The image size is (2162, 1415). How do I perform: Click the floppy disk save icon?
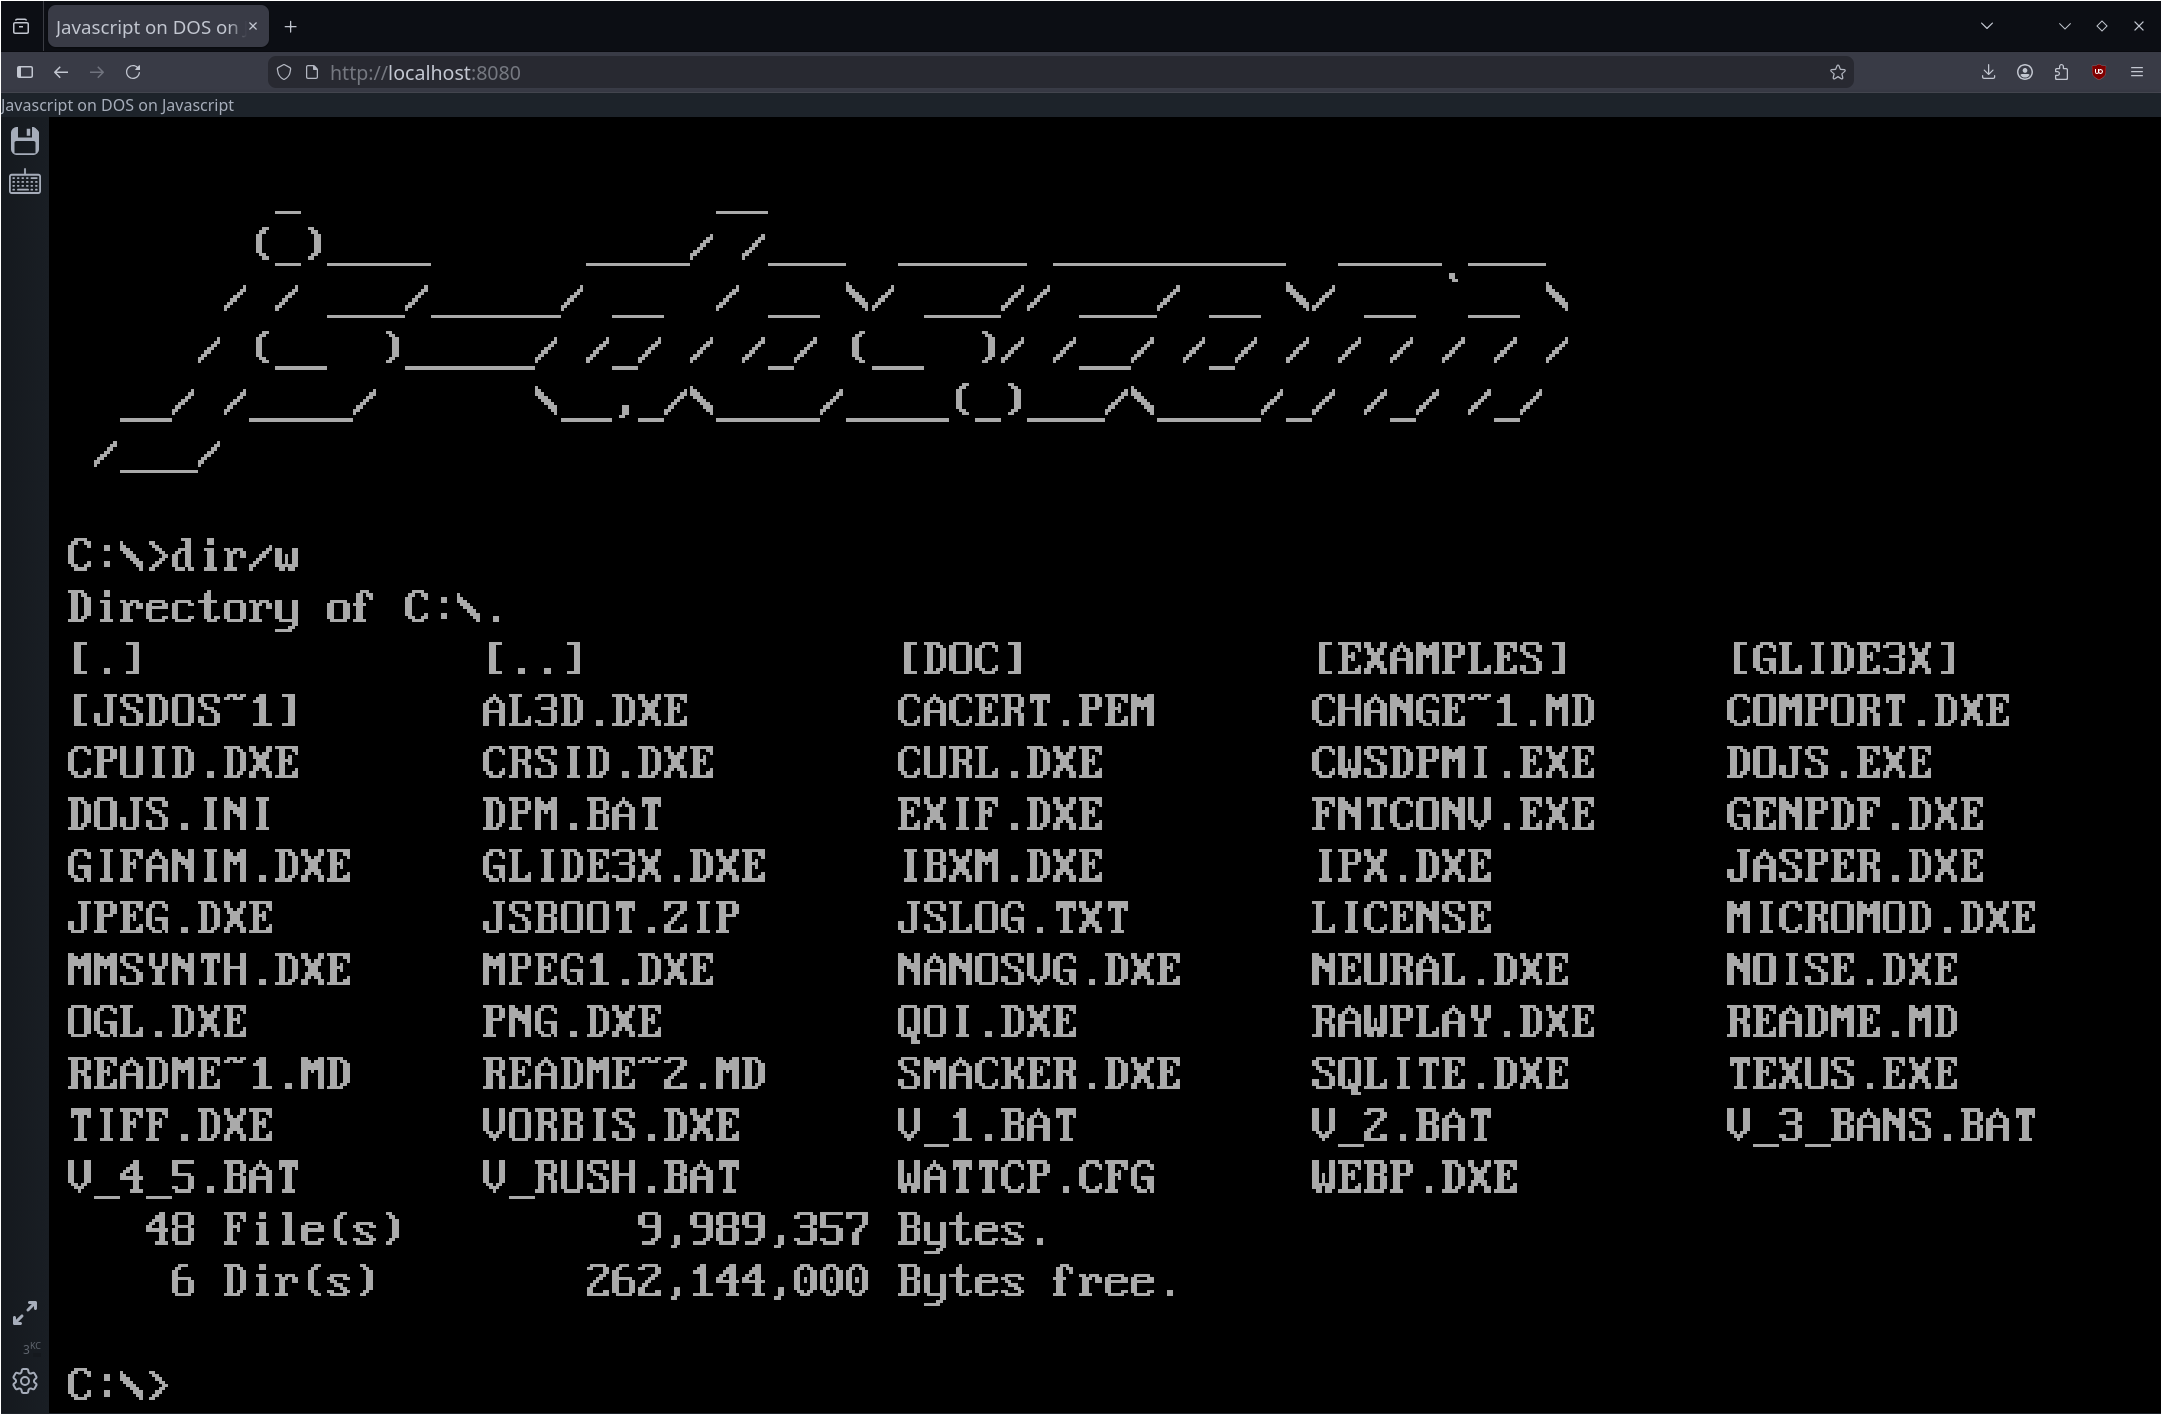25,141
